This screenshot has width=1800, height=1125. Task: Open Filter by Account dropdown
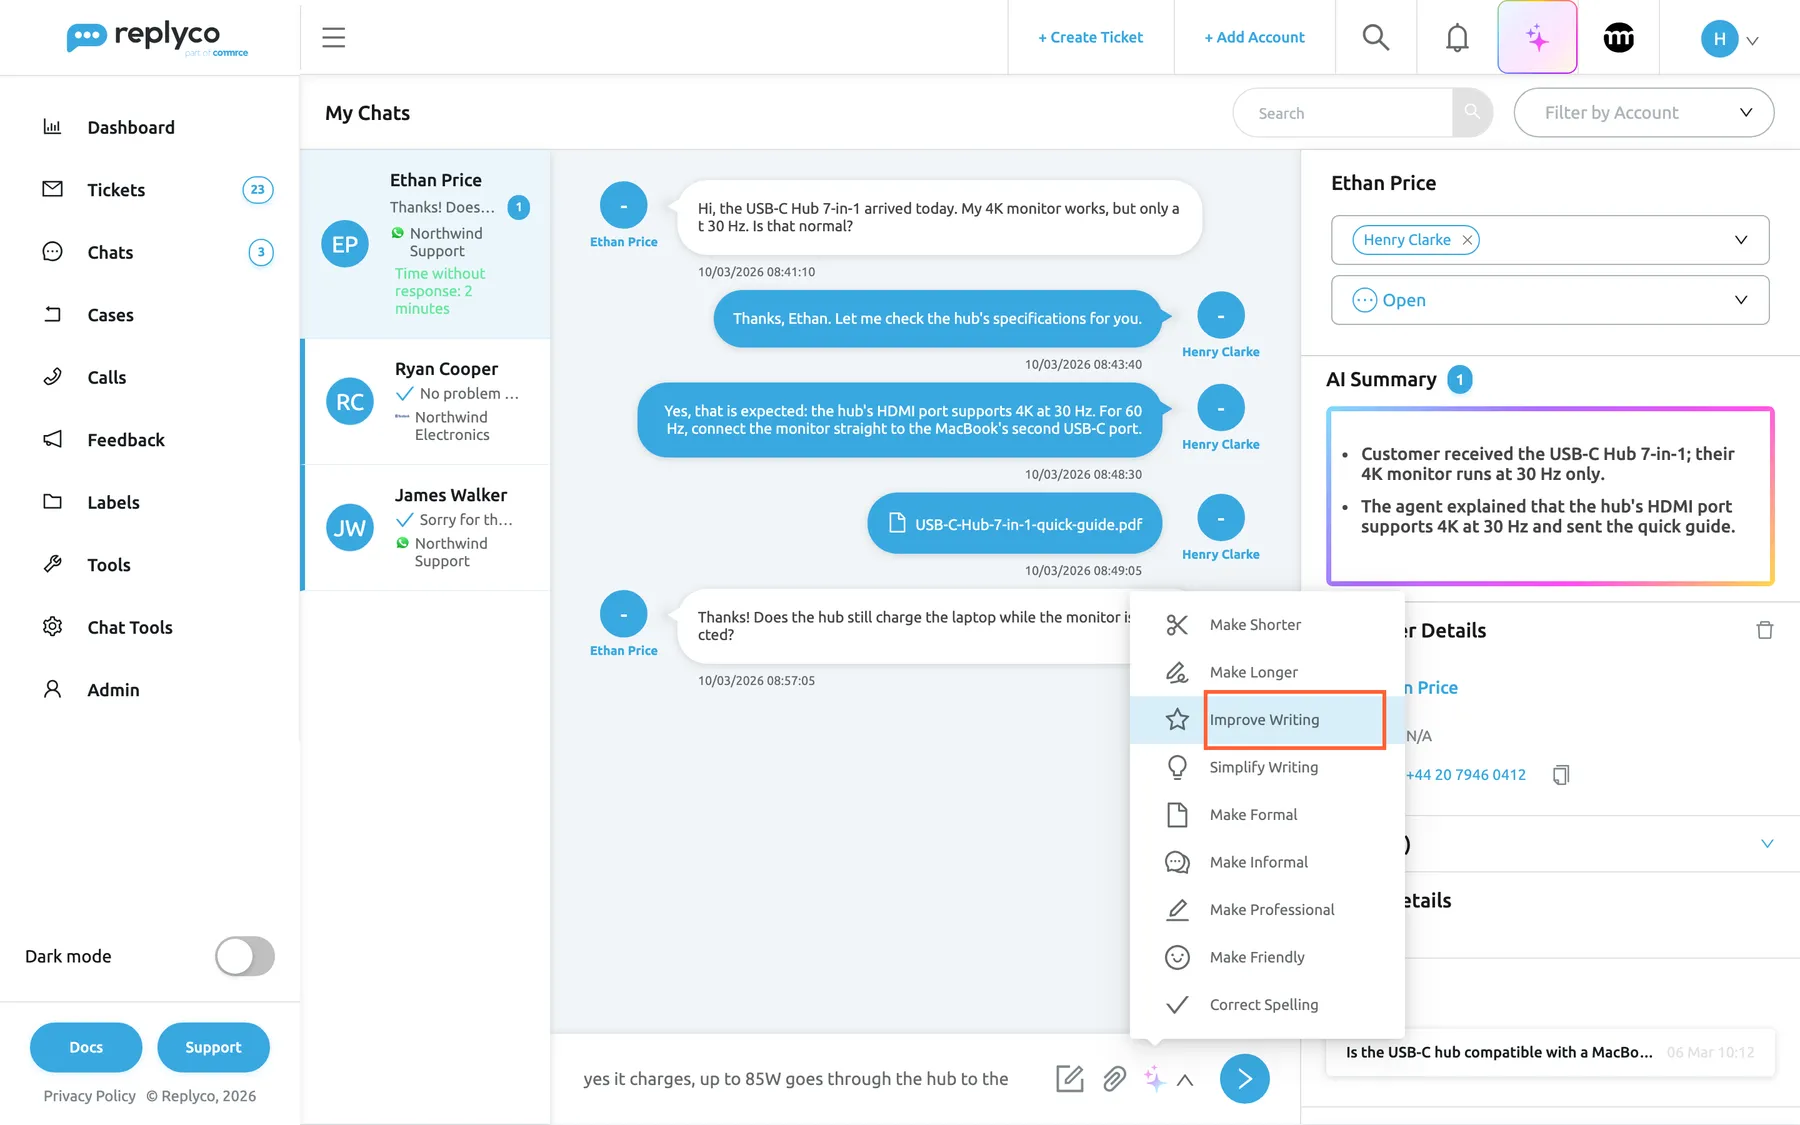point(1644,113)
